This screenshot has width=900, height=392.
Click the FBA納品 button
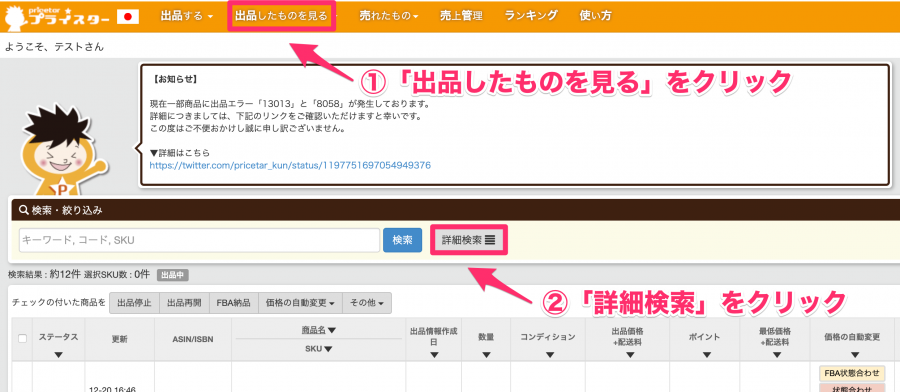click(x=234, y=302)
